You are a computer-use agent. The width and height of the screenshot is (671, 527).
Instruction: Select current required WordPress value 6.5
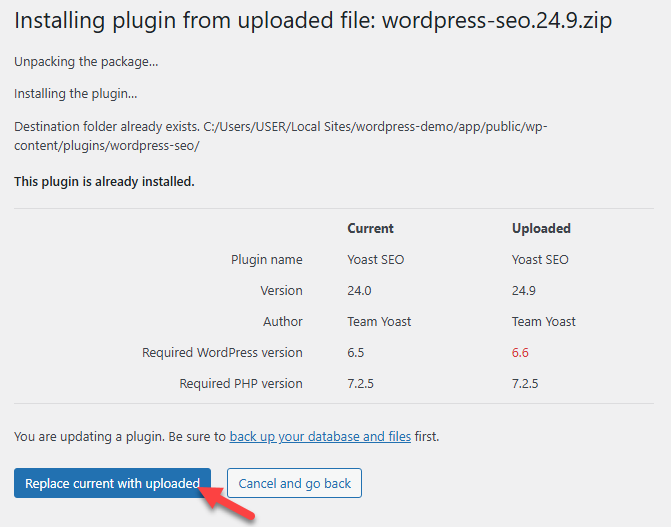(356, 353)
